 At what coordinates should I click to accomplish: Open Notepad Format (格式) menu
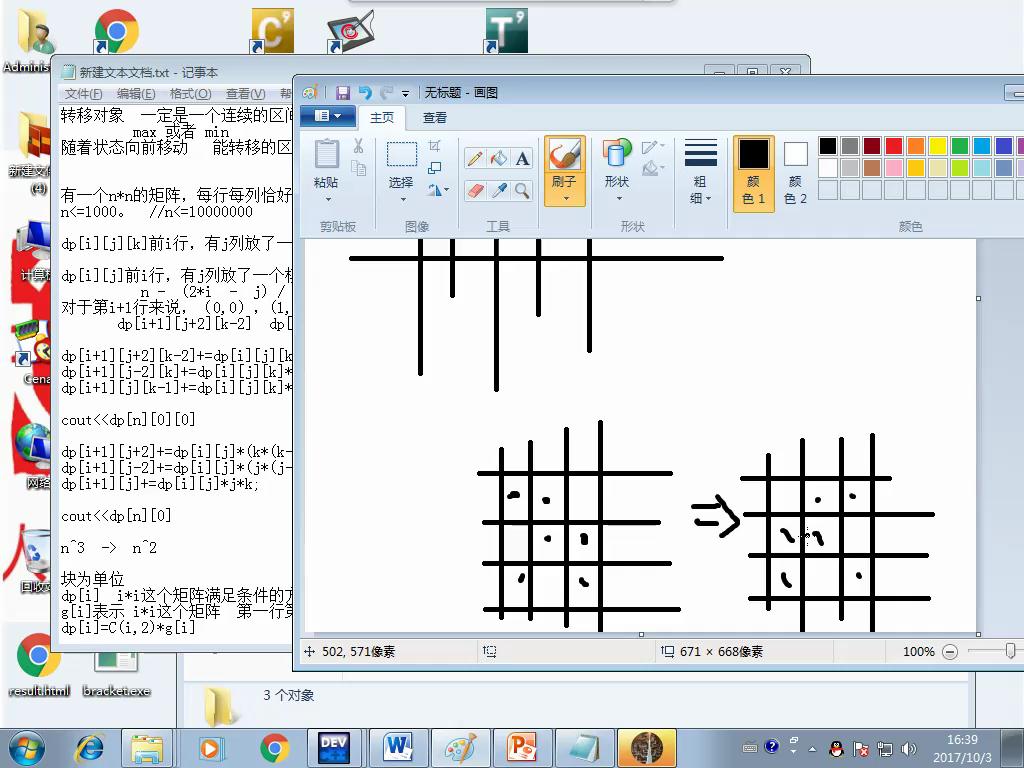190,94
